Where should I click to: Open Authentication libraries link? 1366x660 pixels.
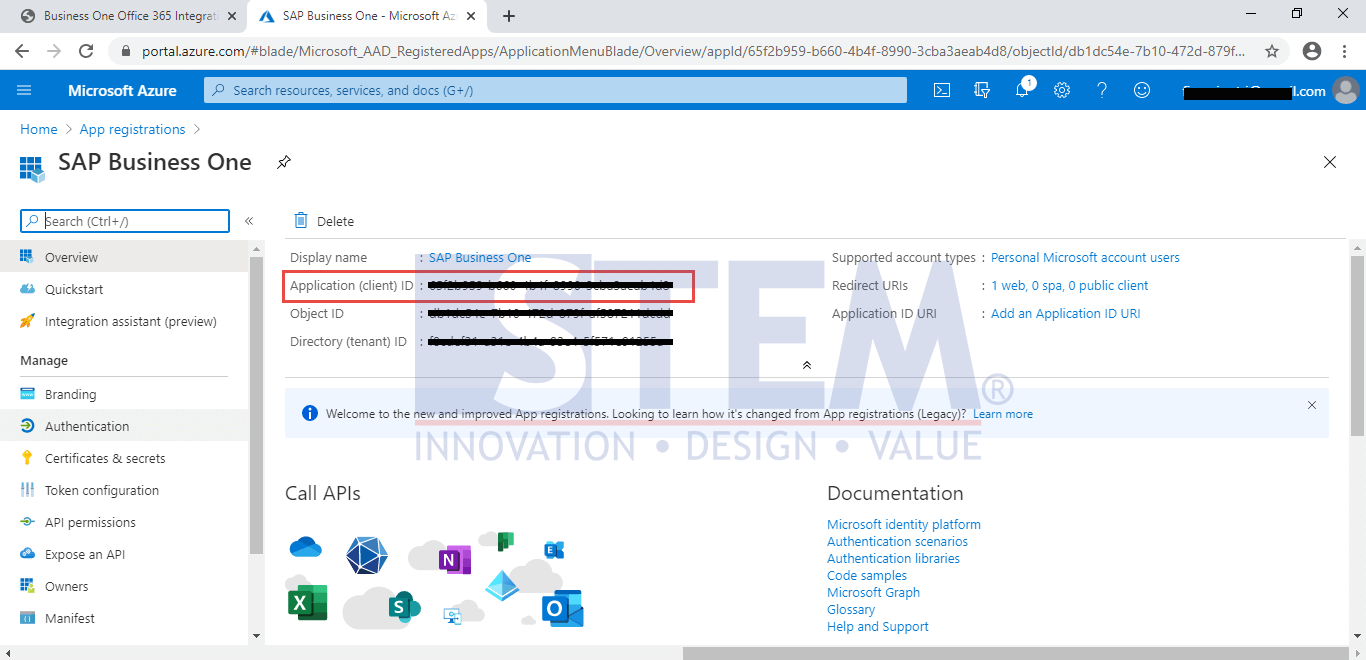click(x=893, y=558)
